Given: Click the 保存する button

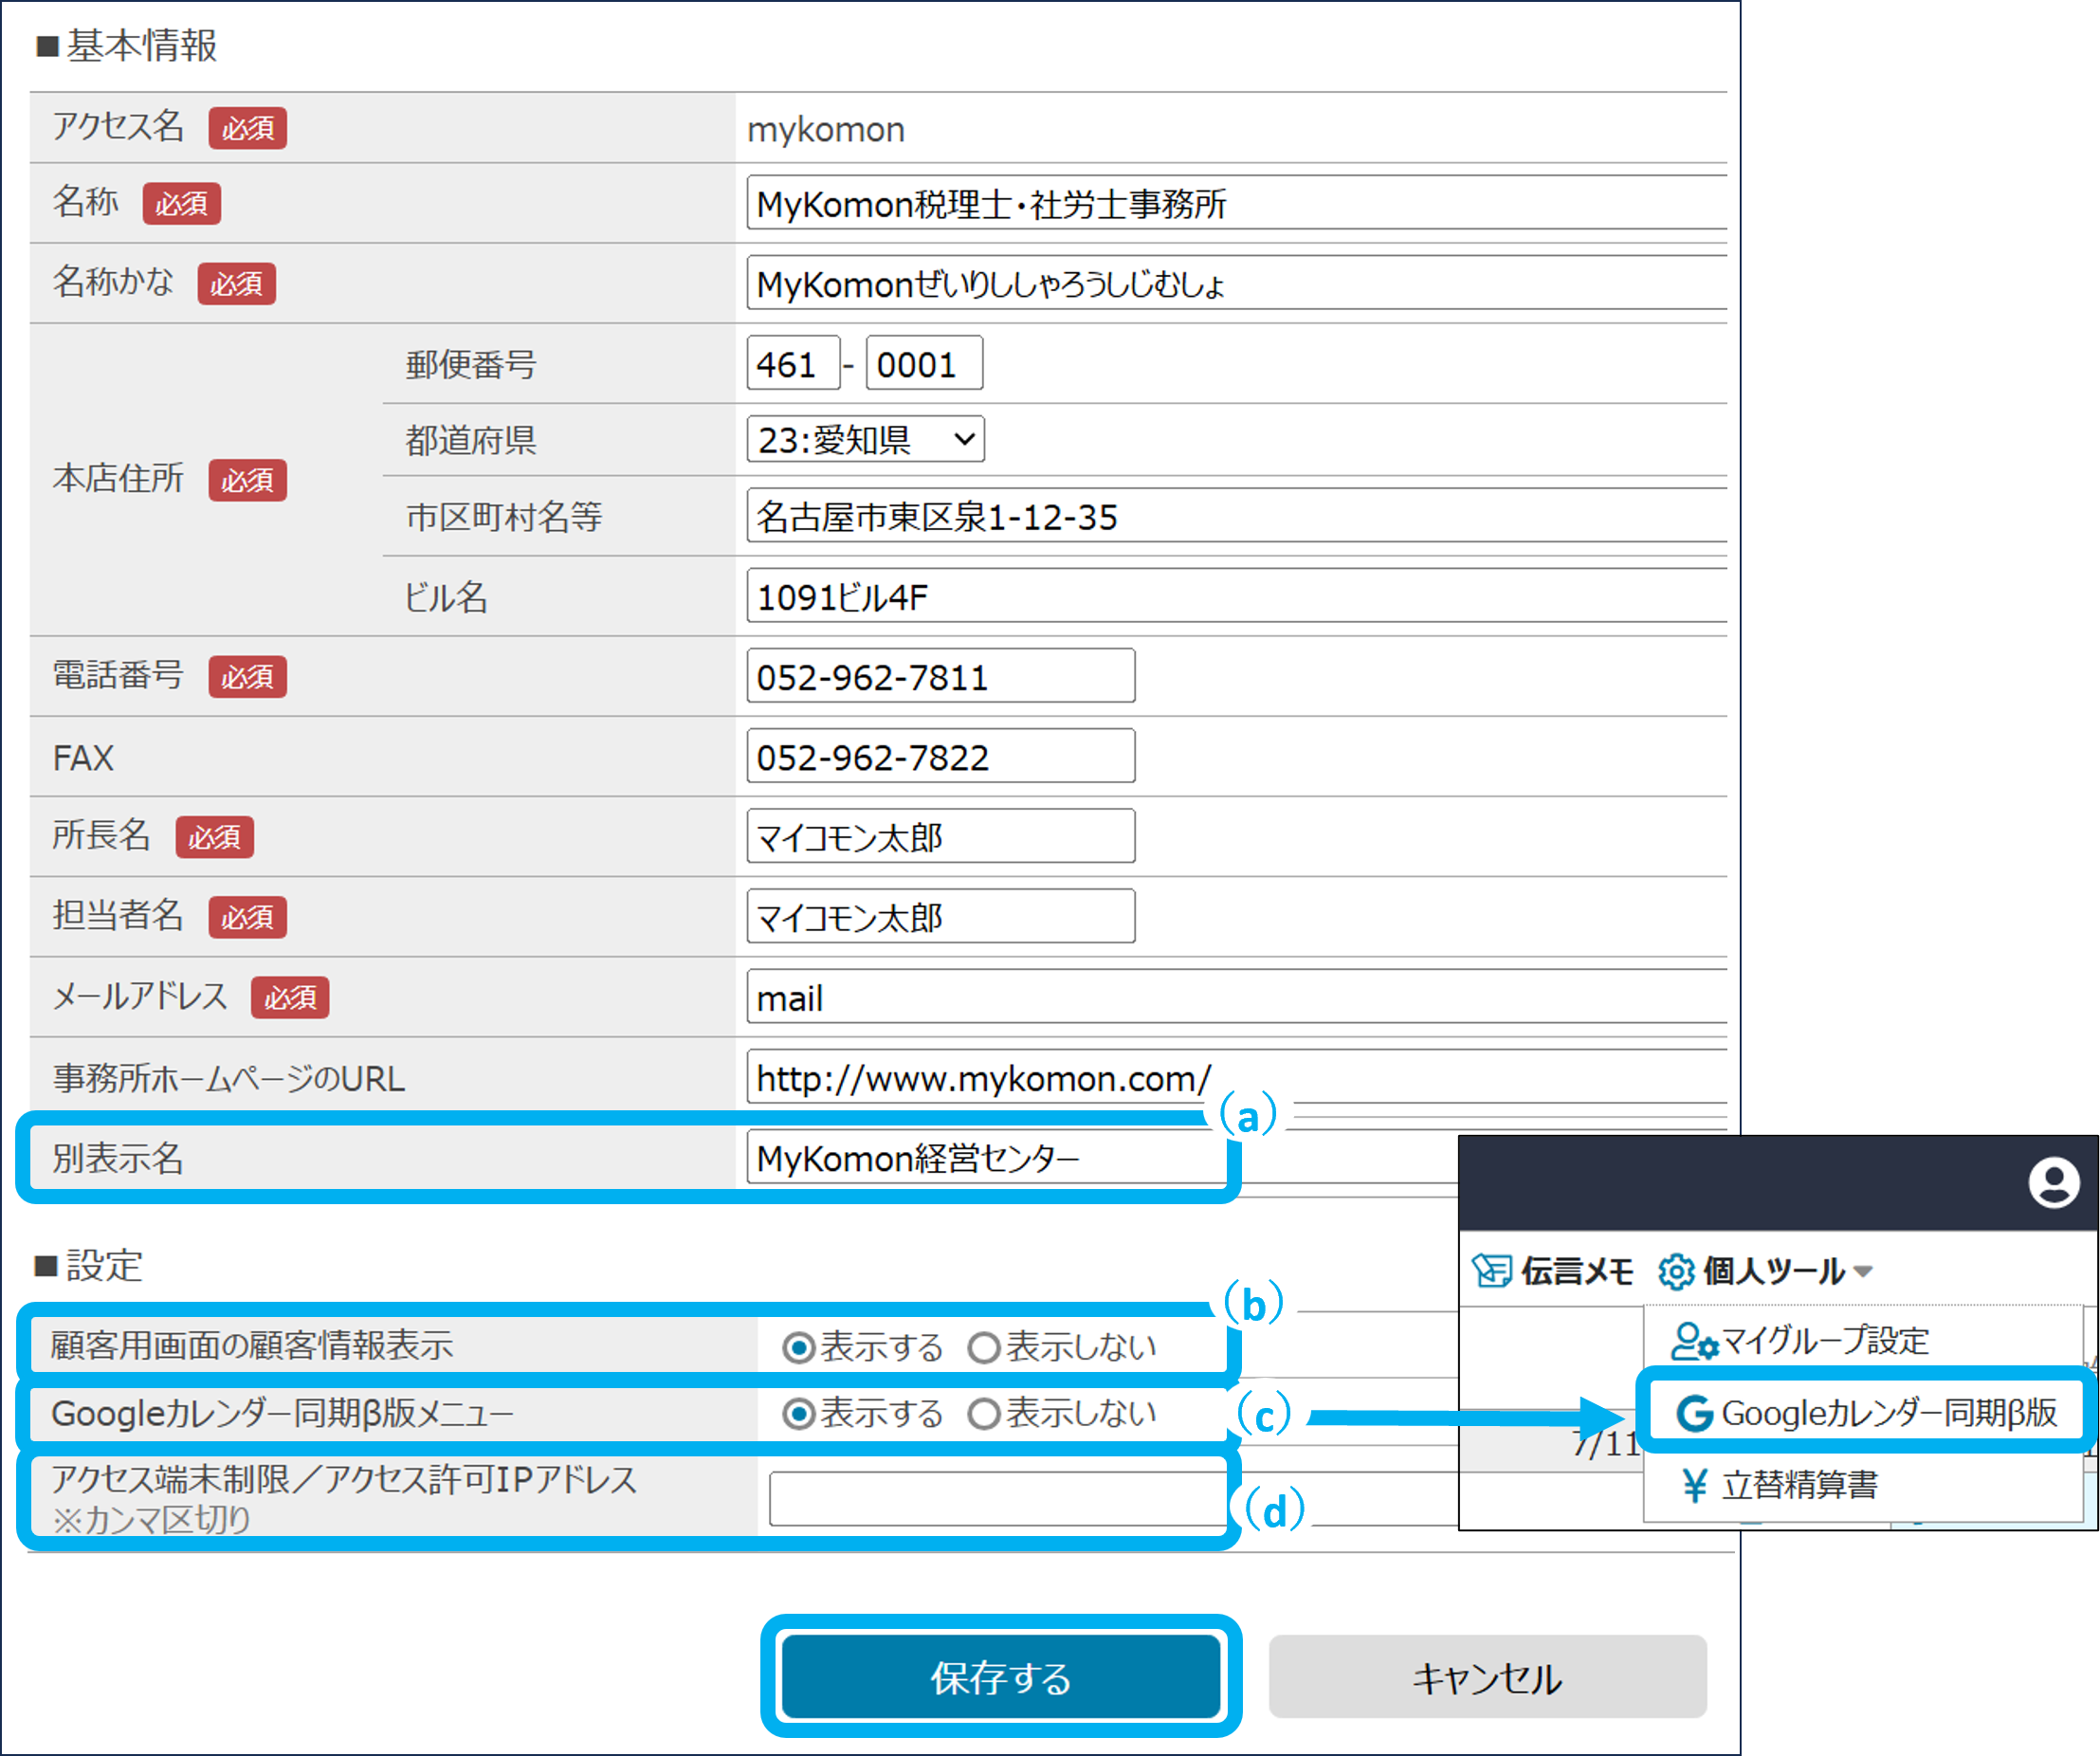Looking at the screenshot, I should point(1000,1676).
